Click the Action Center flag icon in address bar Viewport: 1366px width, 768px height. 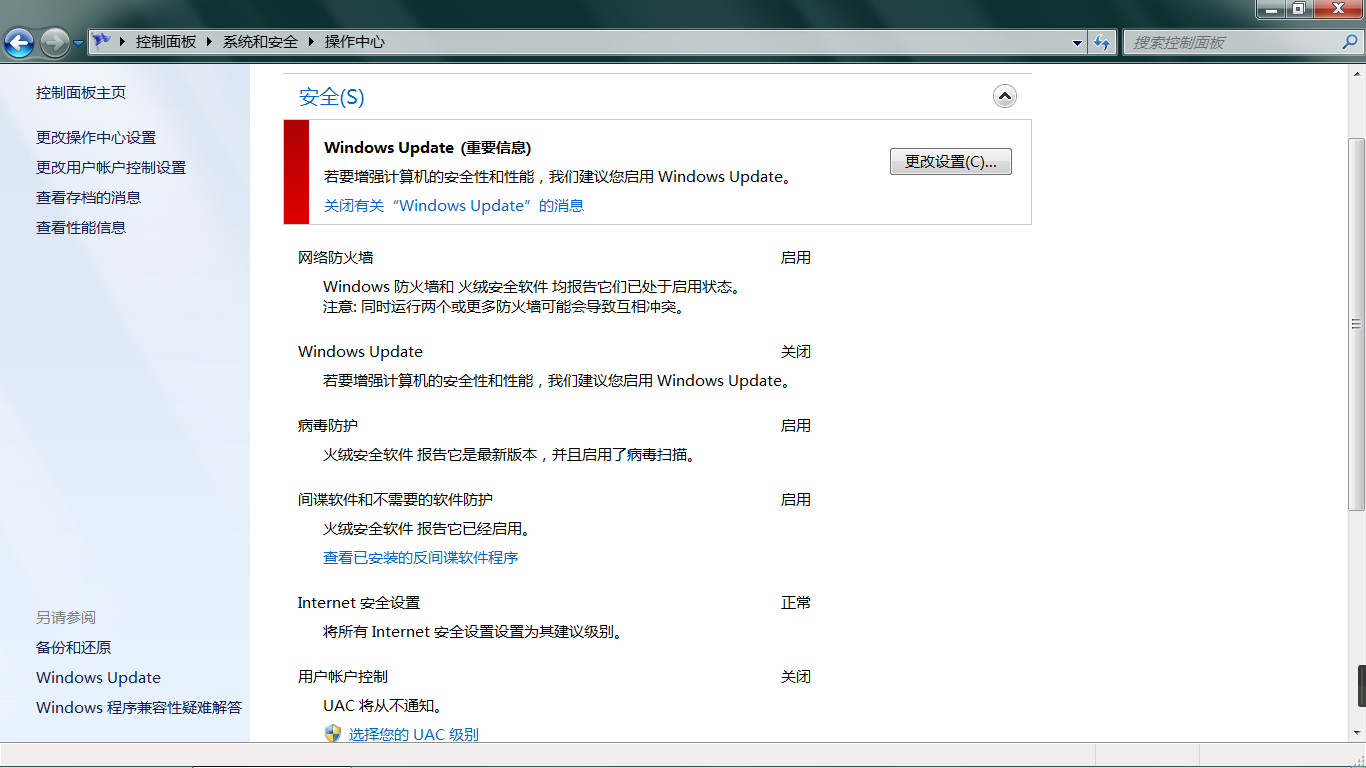tap(103, 42)
